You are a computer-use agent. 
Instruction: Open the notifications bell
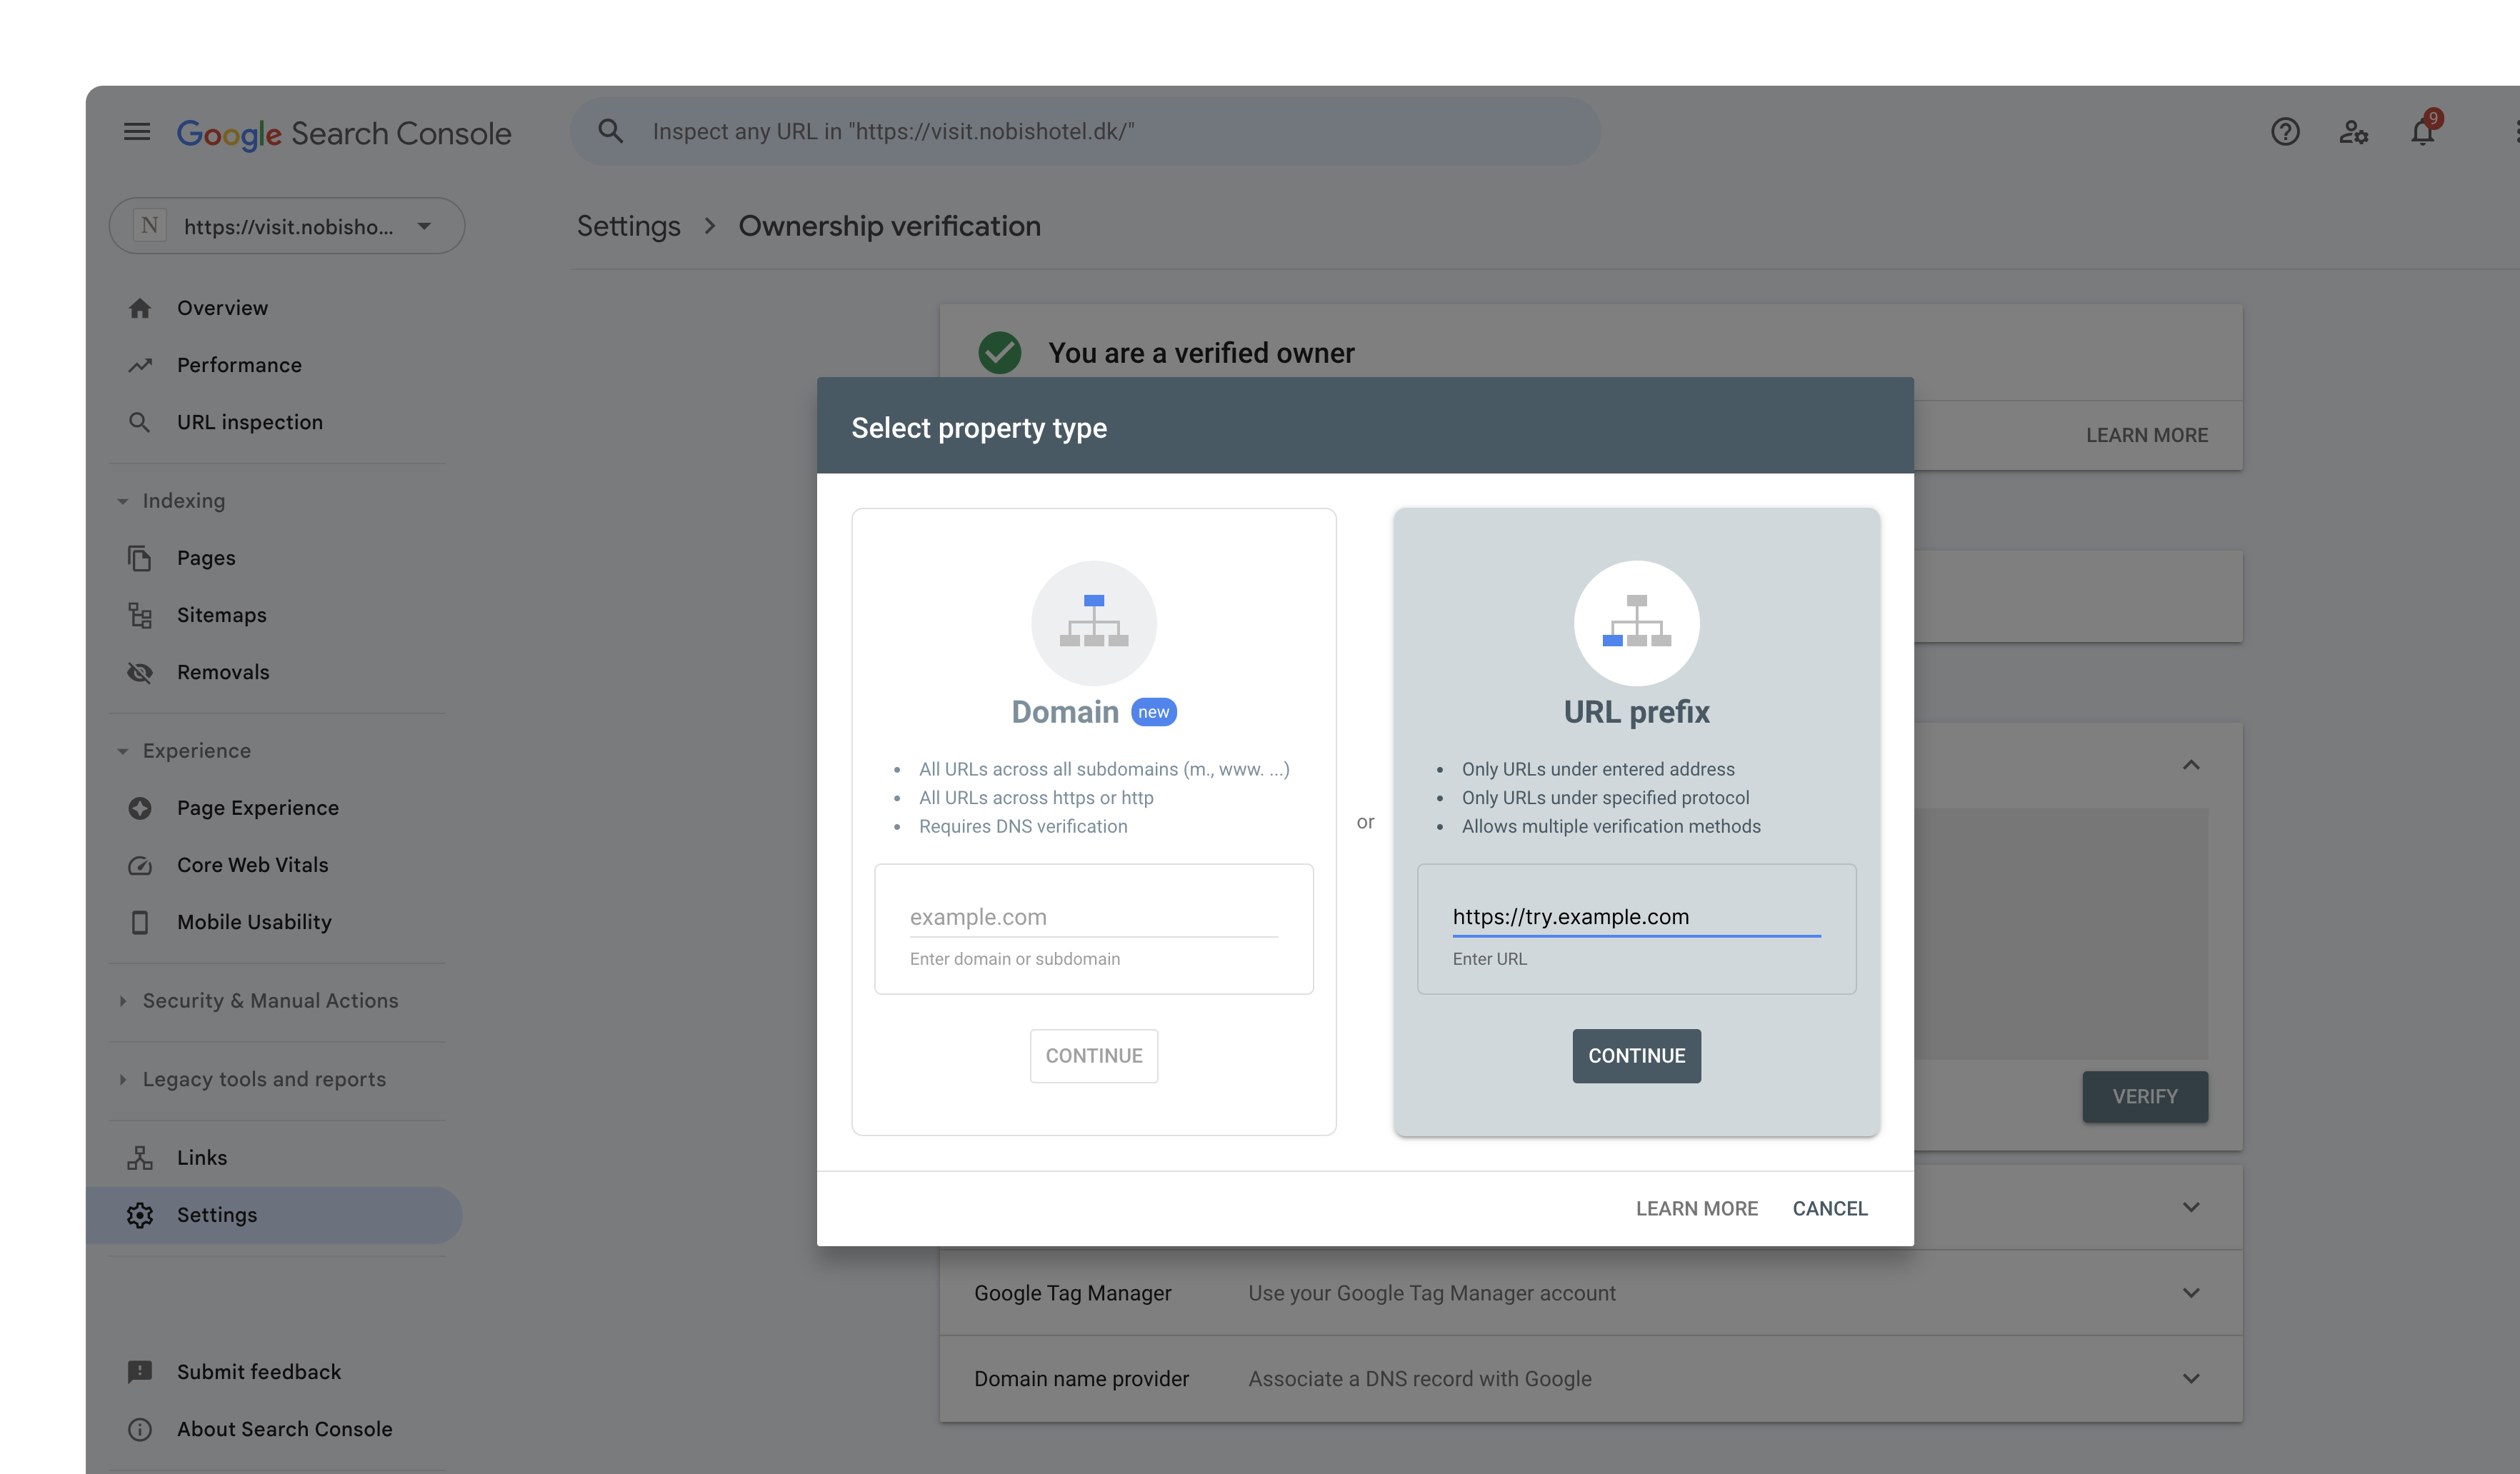(x=2422, y=131)
